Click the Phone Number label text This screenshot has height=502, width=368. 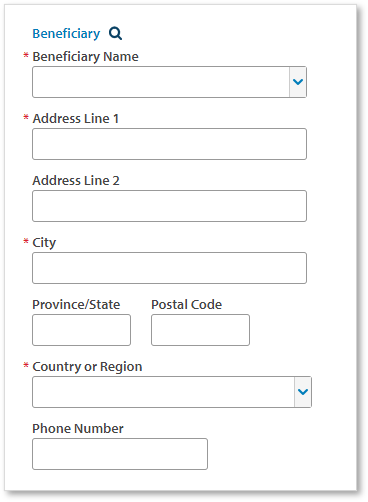click(x=78, y=429)
